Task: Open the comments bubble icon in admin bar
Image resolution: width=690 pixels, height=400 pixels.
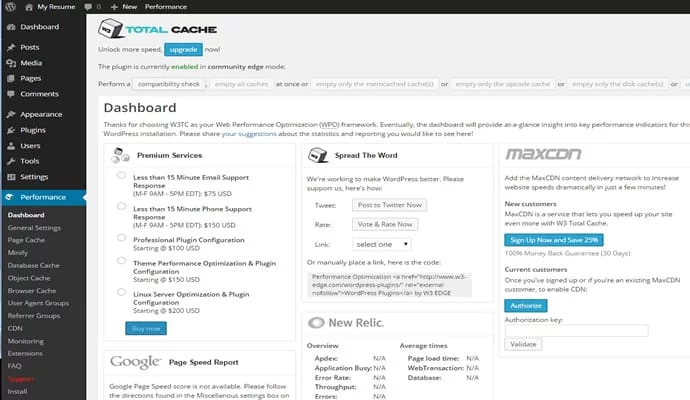Action: coord(88,7)
